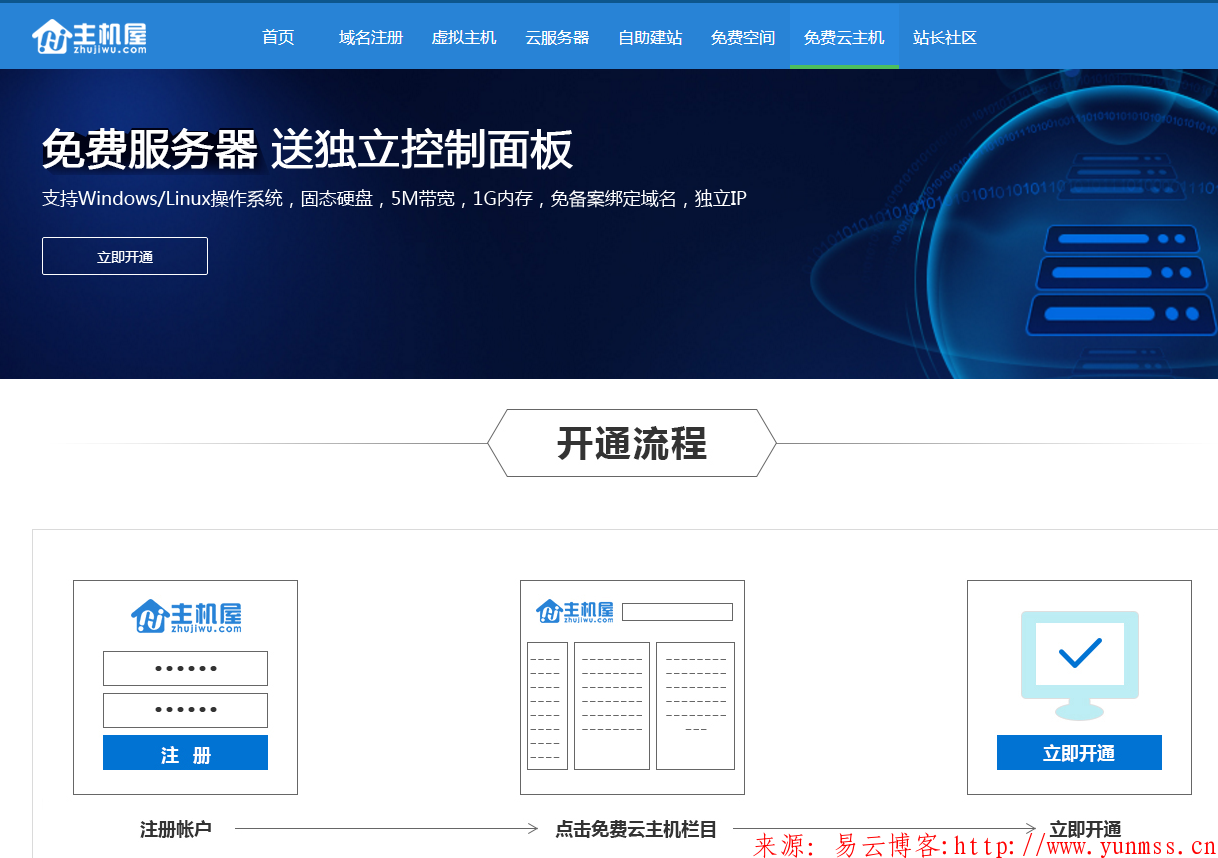Click the 主机屋 logo in header
Image resolution: width=1218 pixels, height=858 pixels.
(90, 36)
